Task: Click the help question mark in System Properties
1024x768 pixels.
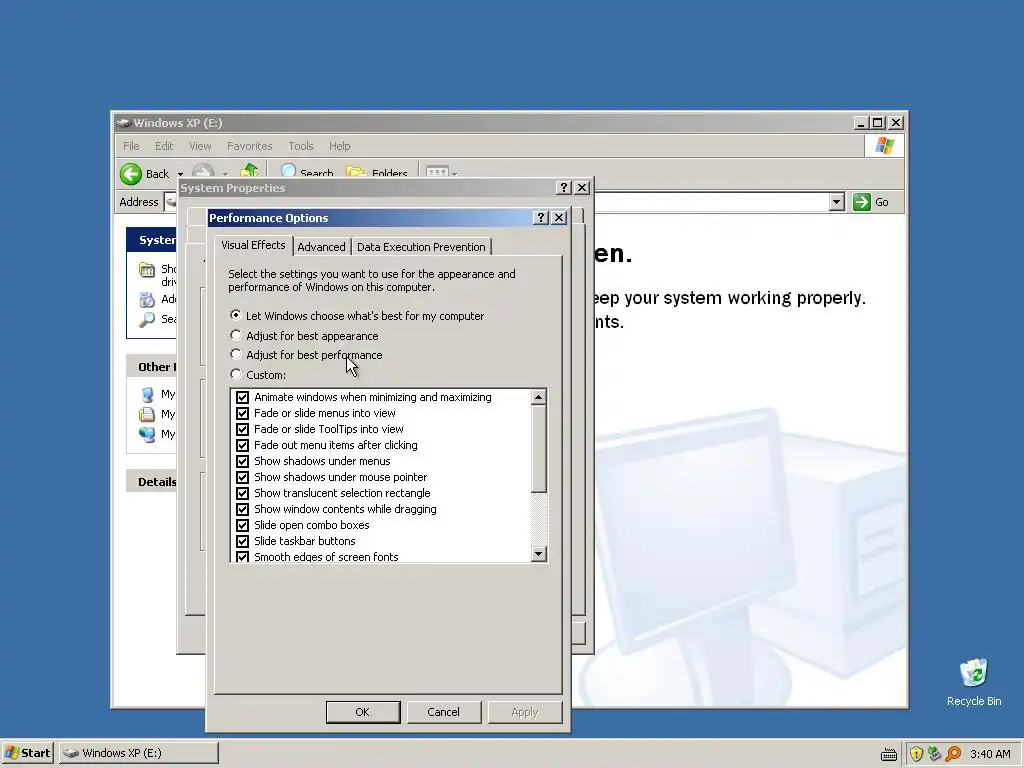Action: pos(564,187)
